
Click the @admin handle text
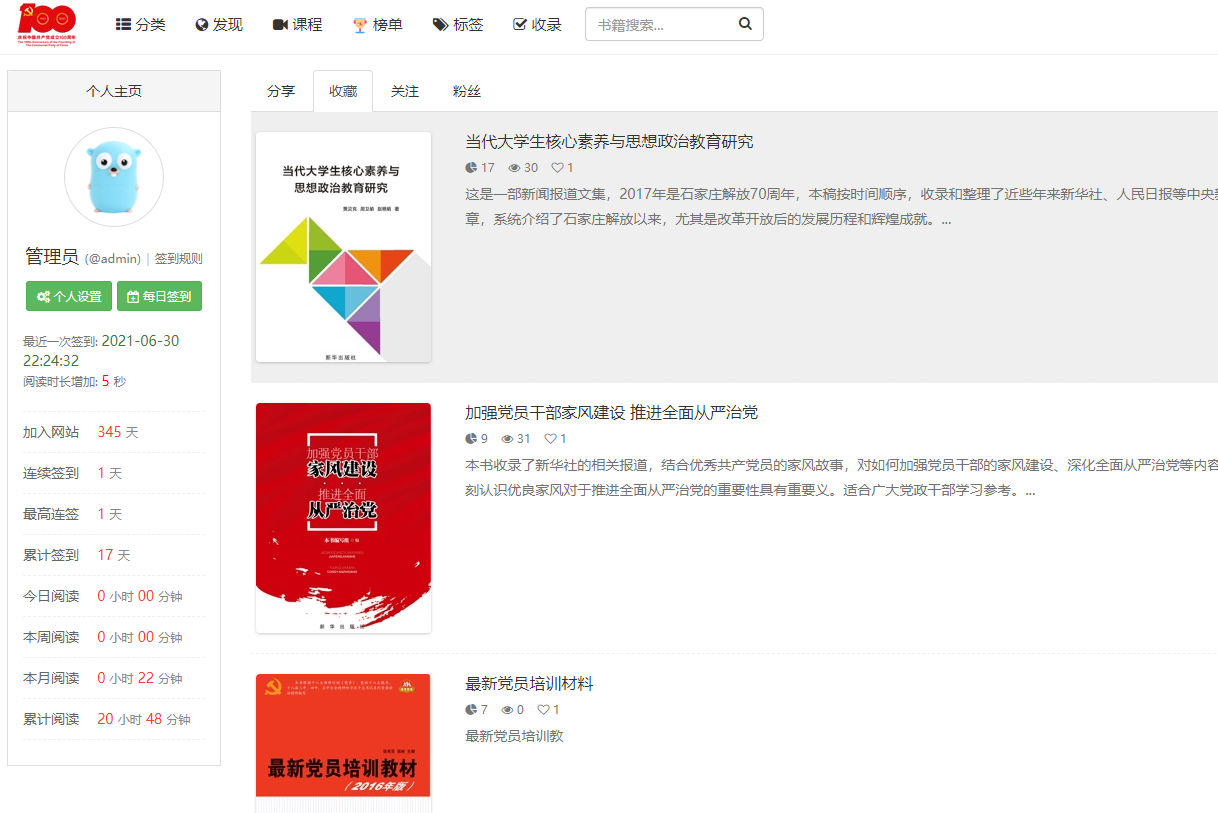pyautogui.click(x=113, y=259)
